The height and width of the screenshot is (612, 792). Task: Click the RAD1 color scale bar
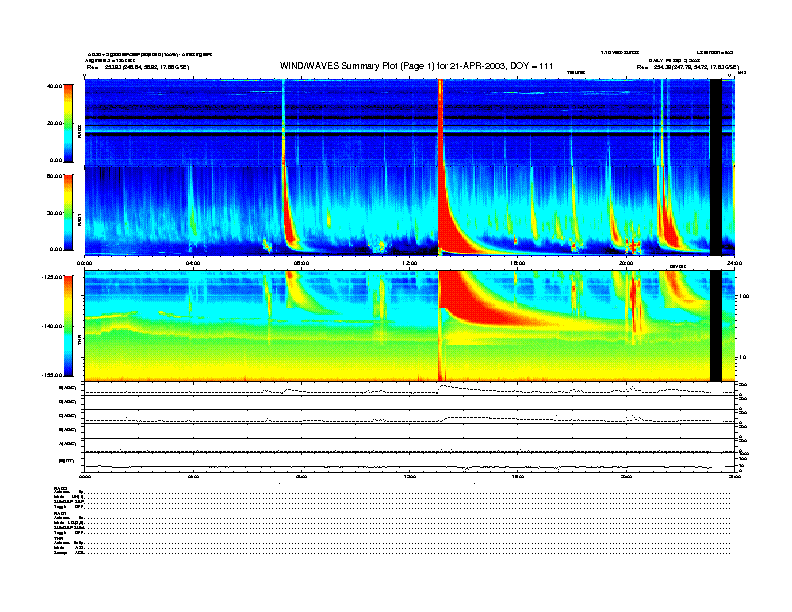(x=68, y=212)
